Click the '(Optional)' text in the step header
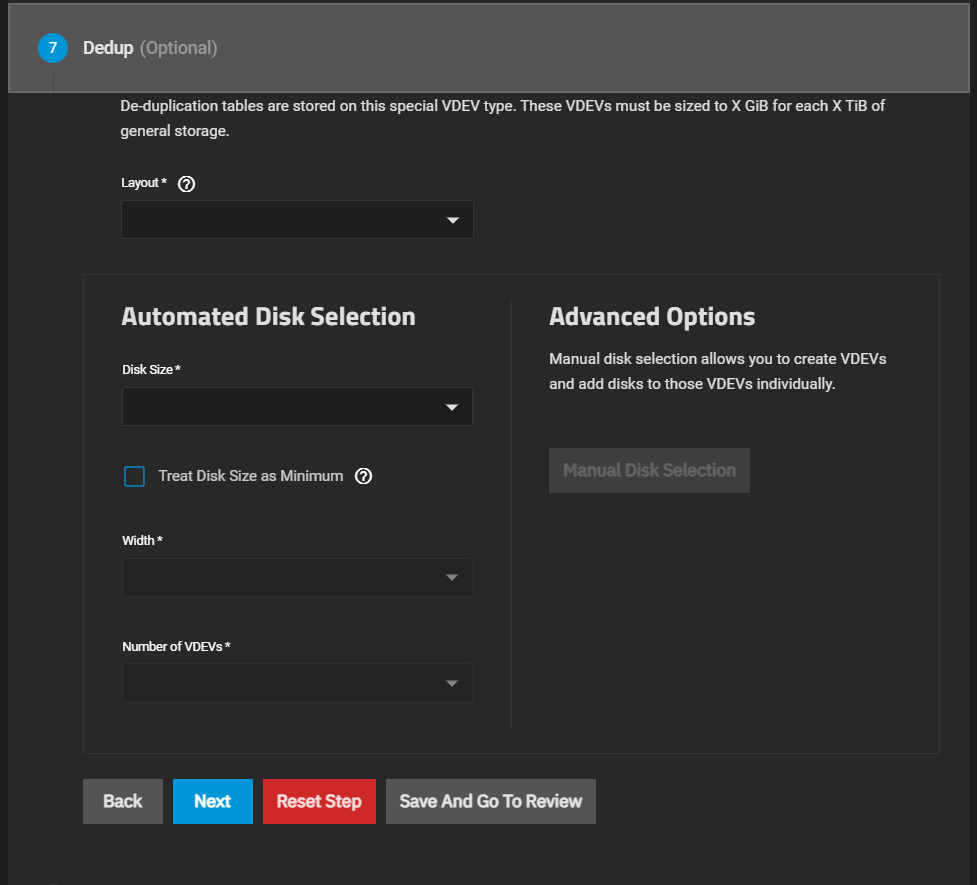The width and height of the screenshot is (977, 885). (178, 48)
